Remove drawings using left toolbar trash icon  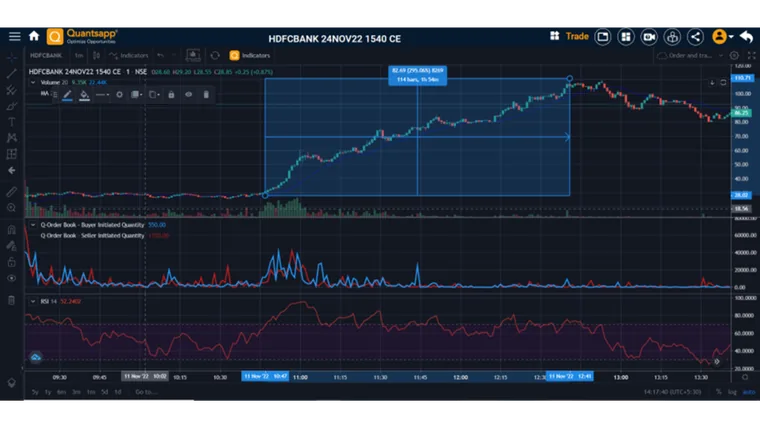pyautogui.click(x=12, y=300)
